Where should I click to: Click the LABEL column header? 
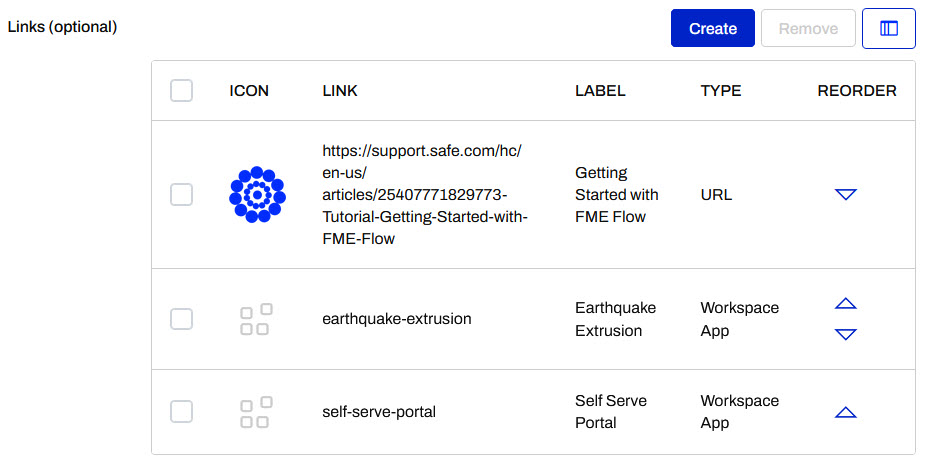coord(600,91)
